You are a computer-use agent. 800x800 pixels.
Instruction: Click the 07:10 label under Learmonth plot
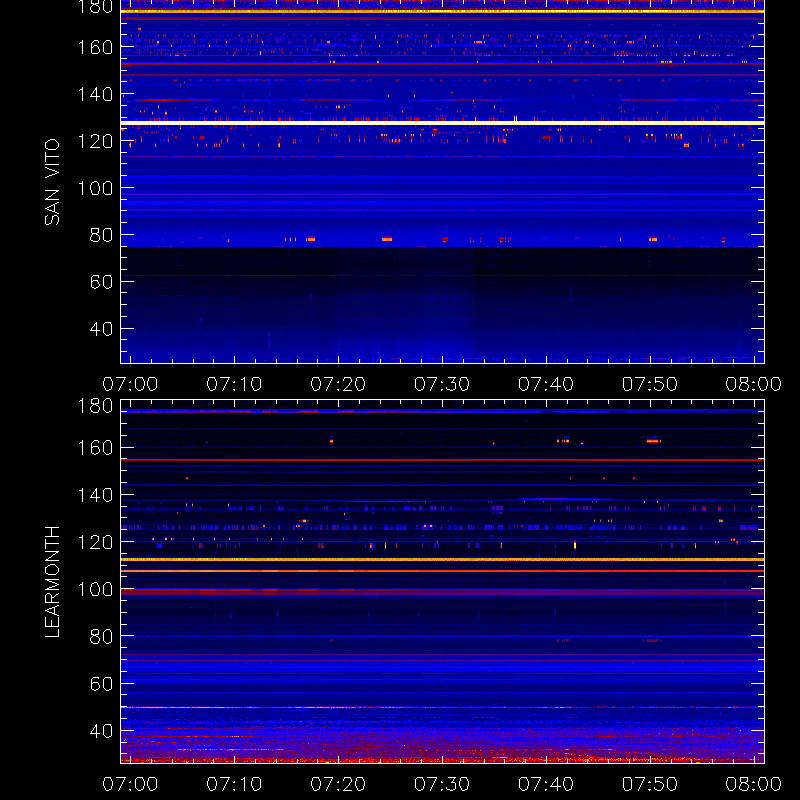coord(234,784)
